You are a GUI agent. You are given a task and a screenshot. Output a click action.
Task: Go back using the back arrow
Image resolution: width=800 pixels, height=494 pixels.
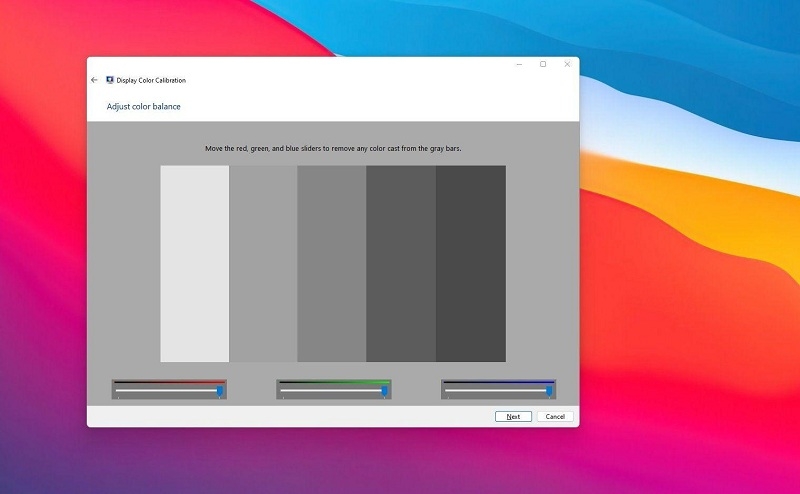coord(94,80)
